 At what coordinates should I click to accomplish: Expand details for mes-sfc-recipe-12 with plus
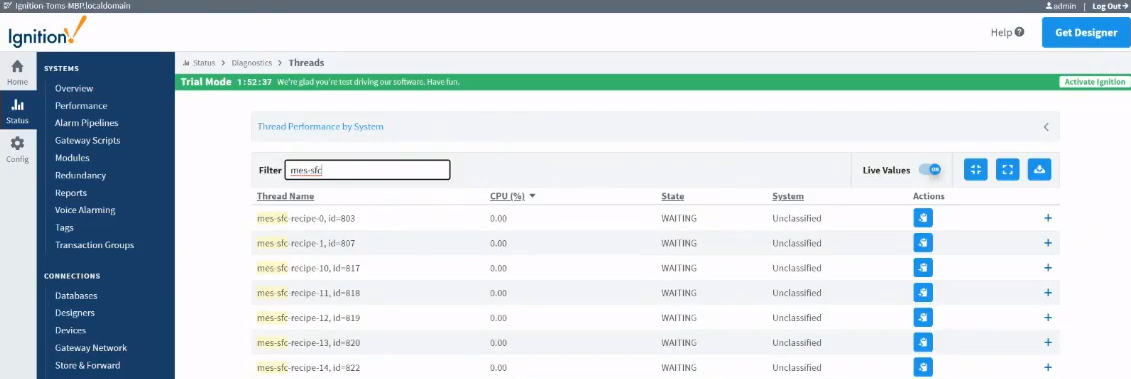coord(1048,318)
